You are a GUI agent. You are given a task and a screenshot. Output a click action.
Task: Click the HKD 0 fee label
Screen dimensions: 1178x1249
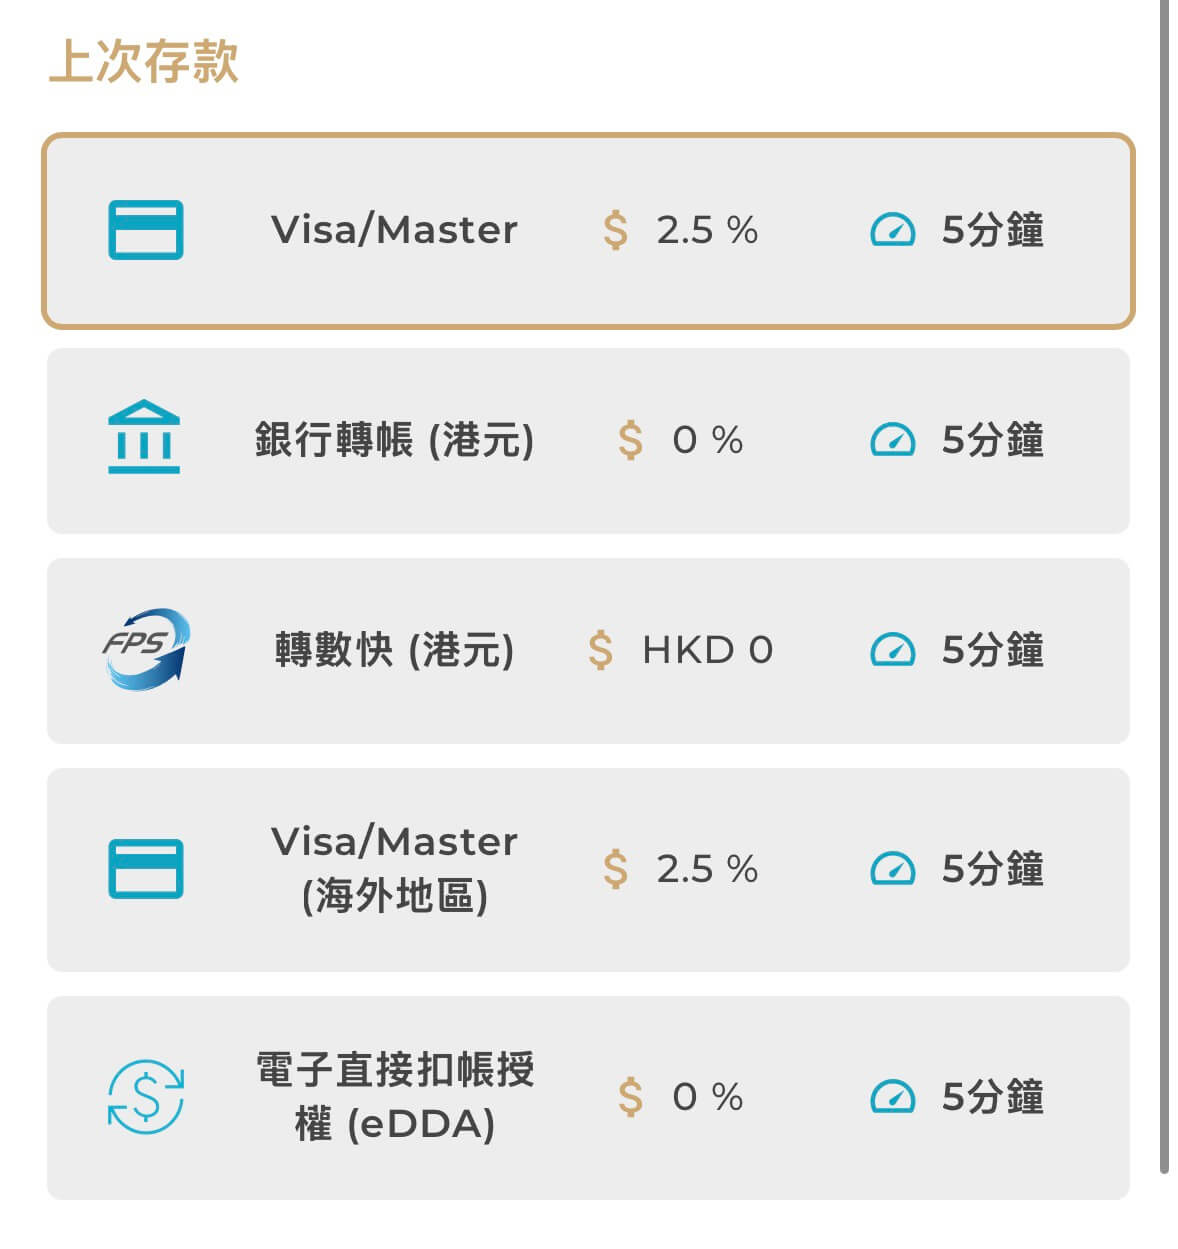(707, 650)
